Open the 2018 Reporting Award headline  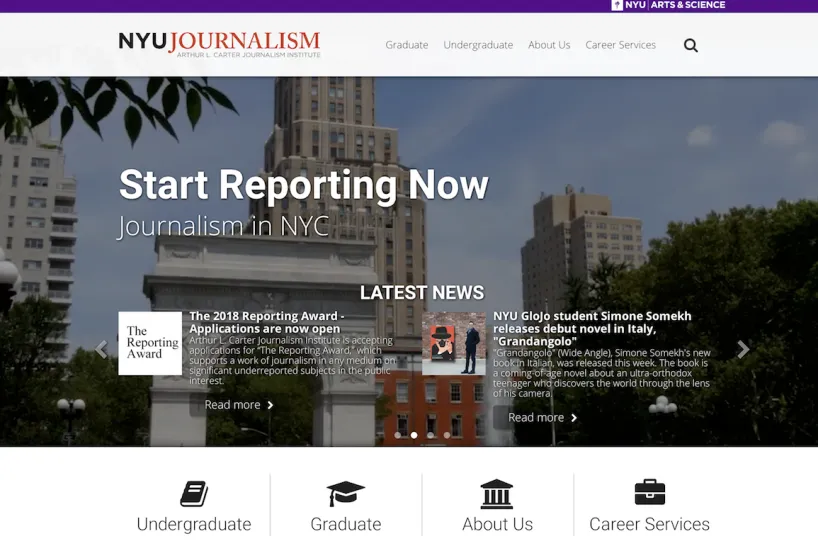(267, 322)
